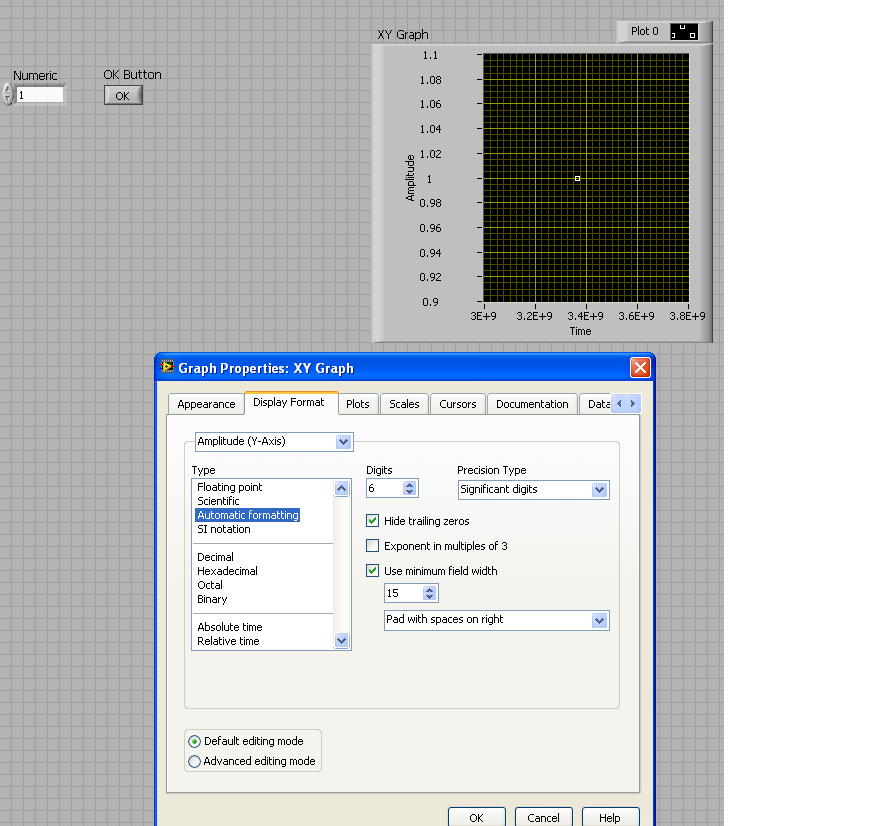Click the OK Button on front panel
This screenshot has width=872, height=826.
[123, 96]
